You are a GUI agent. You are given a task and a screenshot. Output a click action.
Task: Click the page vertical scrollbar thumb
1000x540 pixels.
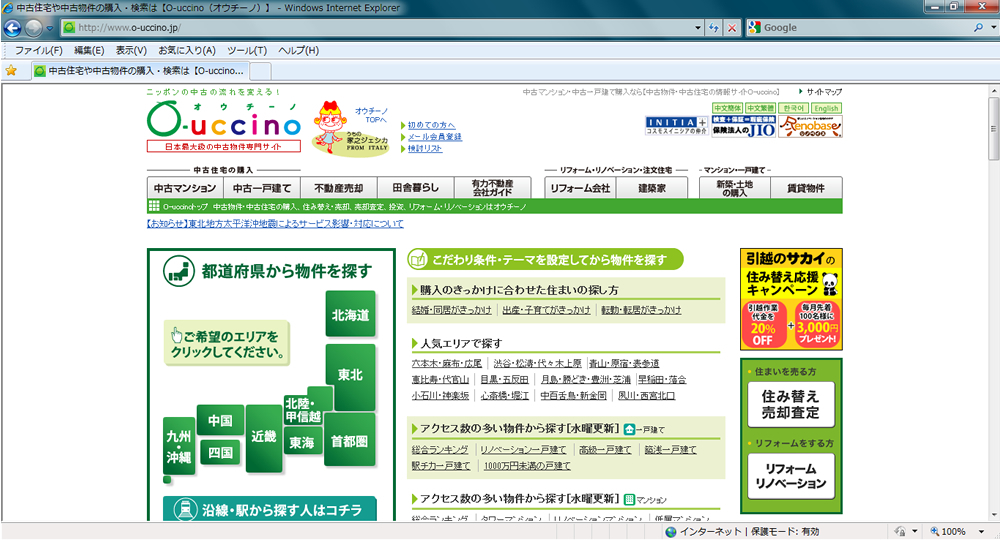tap(994, 129)
